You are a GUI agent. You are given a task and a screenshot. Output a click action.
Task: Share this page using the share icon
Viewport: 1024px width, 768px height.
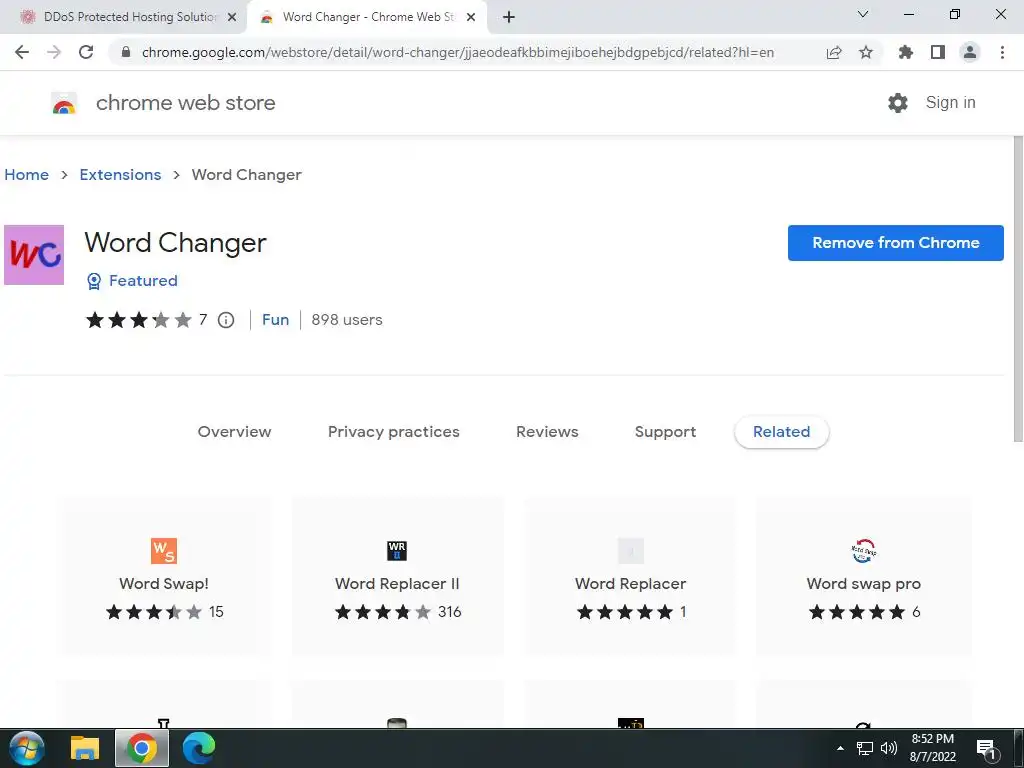(834, 52)
